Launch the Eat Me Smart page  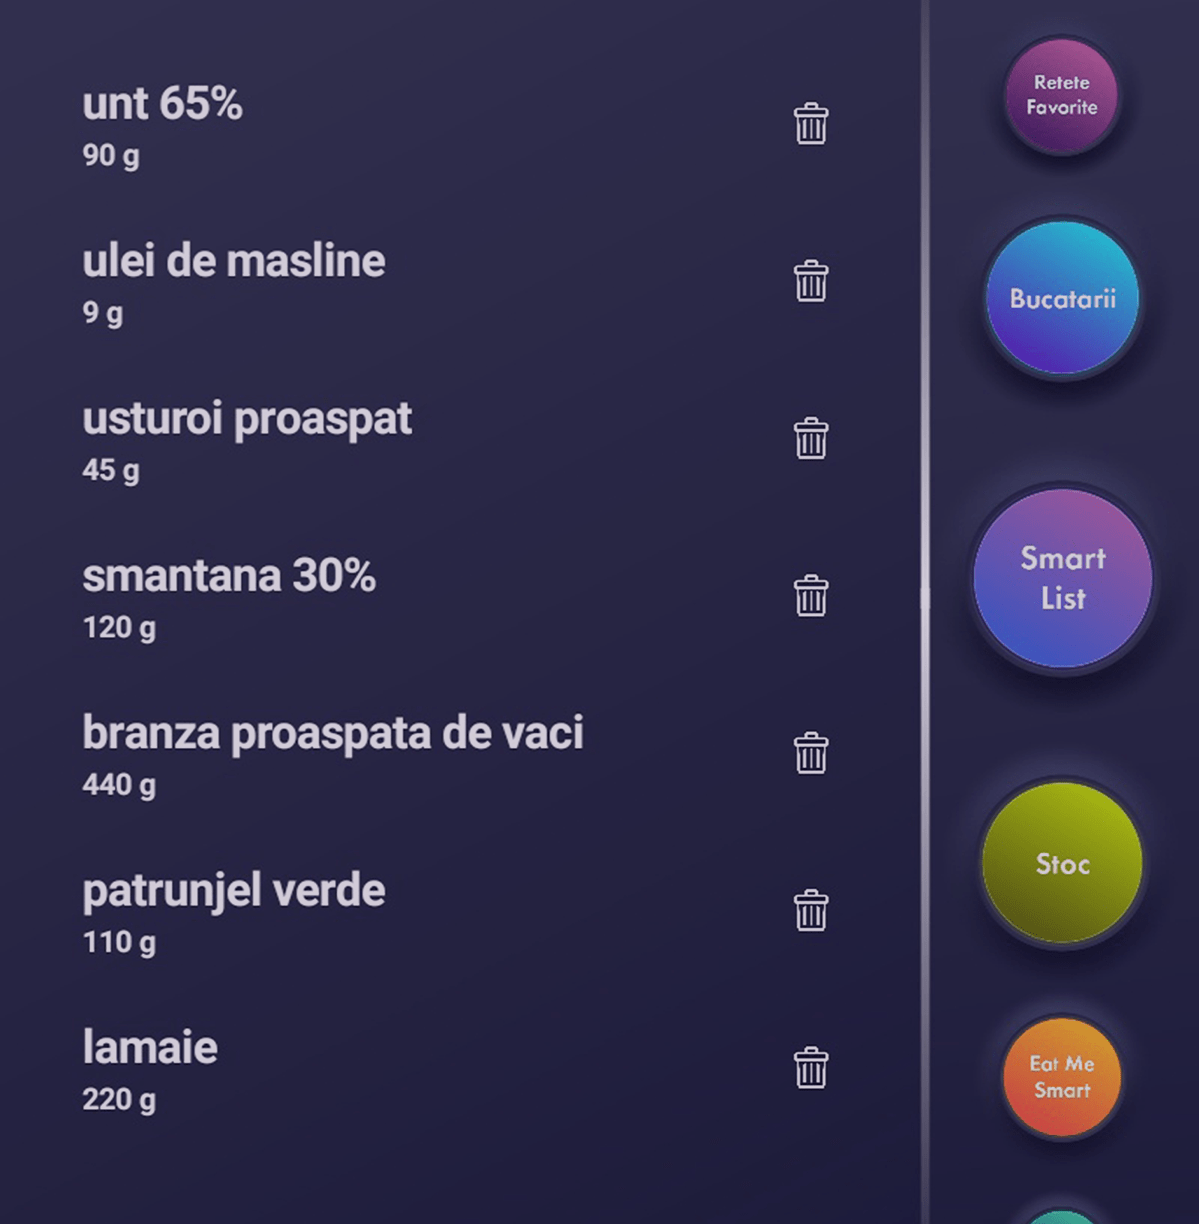click(1061, 1077)
